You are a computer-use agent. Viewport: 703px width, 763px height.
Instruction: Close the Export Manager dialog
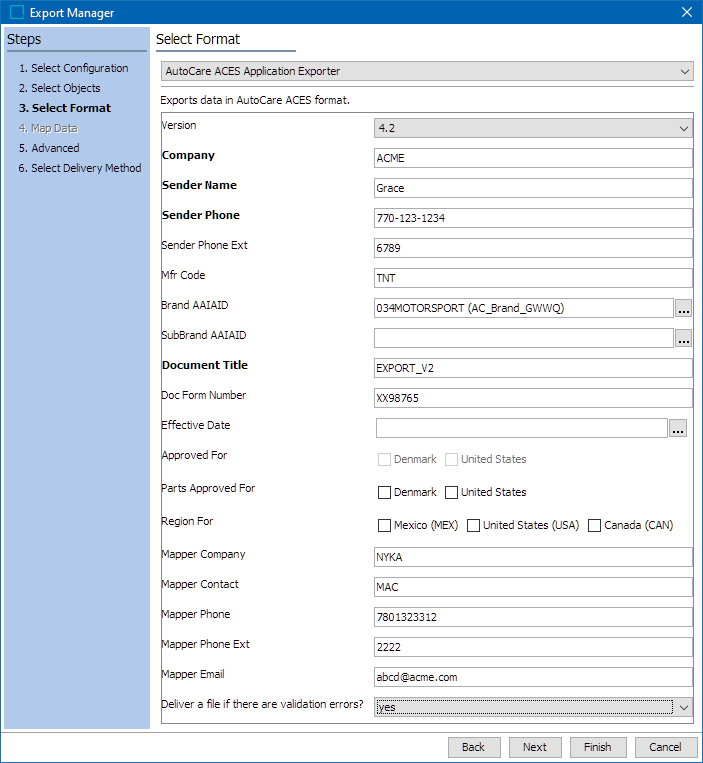686,12
